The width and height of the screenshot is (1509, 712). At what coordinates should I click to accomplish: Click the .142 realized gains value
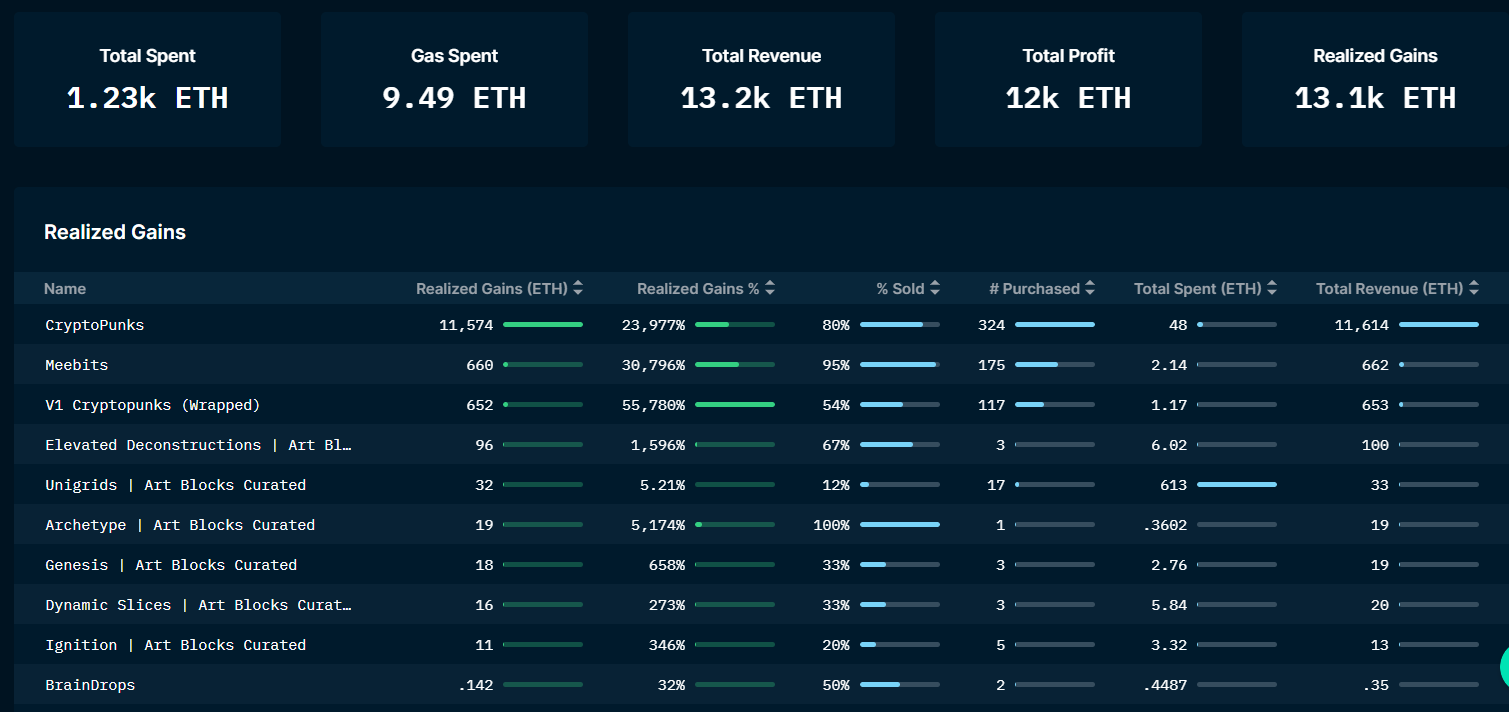pos(476,685)
